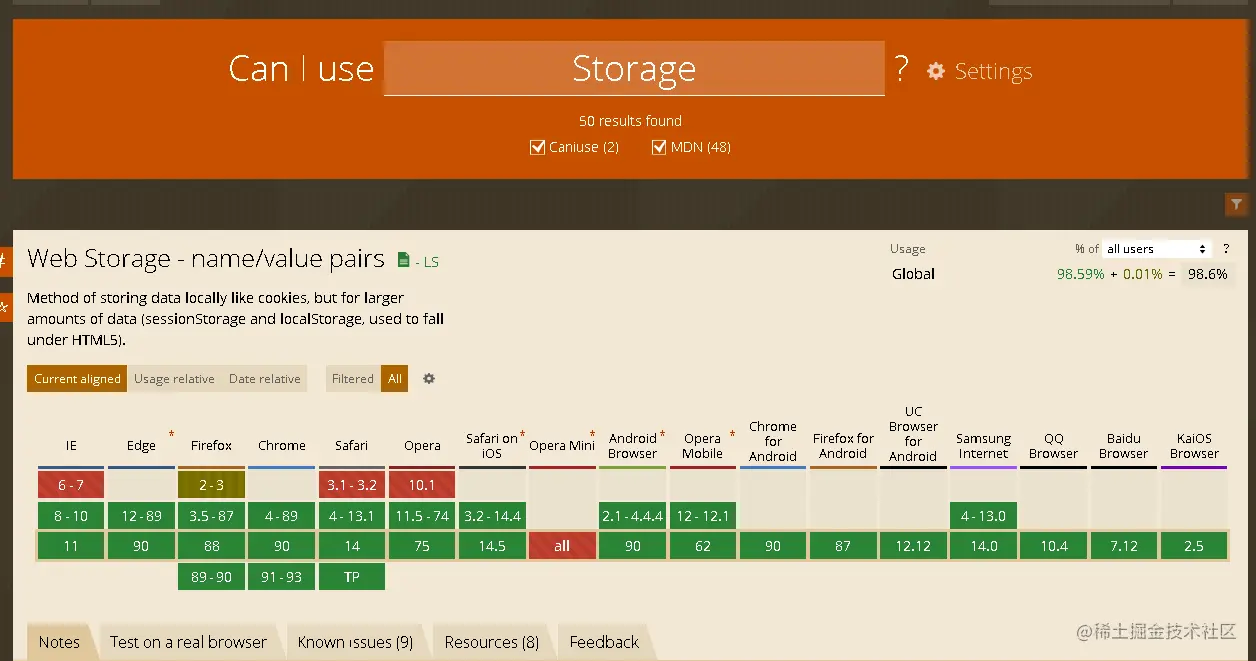Switch to the Filtered view
The height and width of the screenshot is (661, 1256).
coord(352,379)
